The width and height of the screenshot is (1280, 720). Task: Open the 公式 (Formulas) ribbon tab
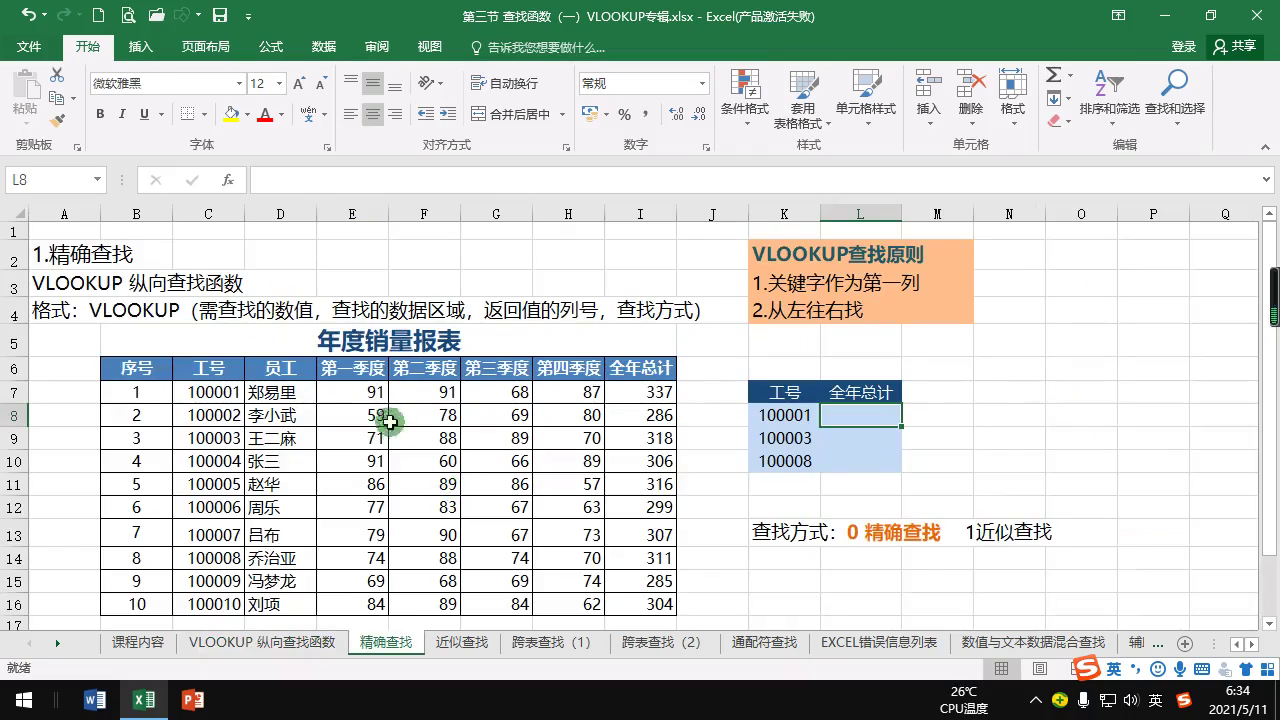(270, 47)
